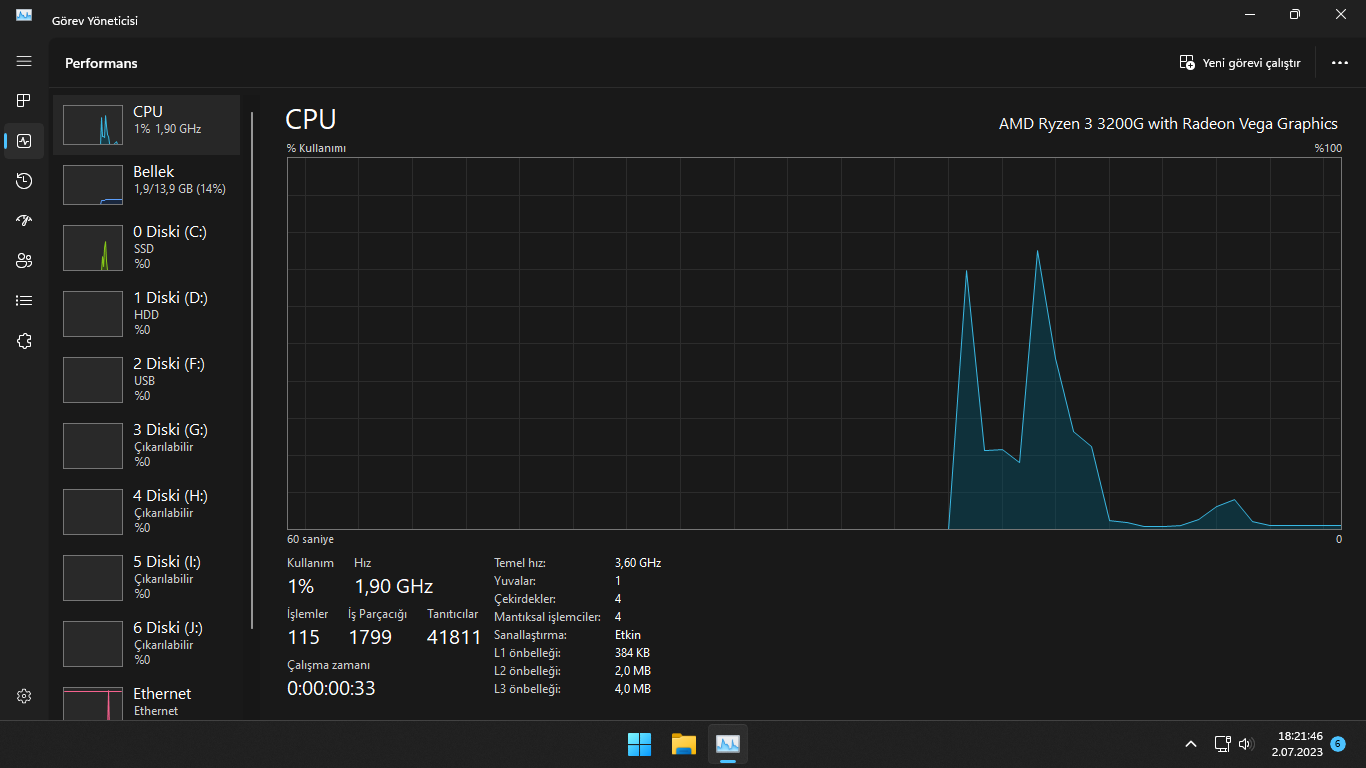Select 4 Diski (H:) entry
This screenshot has width=1366, height=768.
(x=146, y=511)
